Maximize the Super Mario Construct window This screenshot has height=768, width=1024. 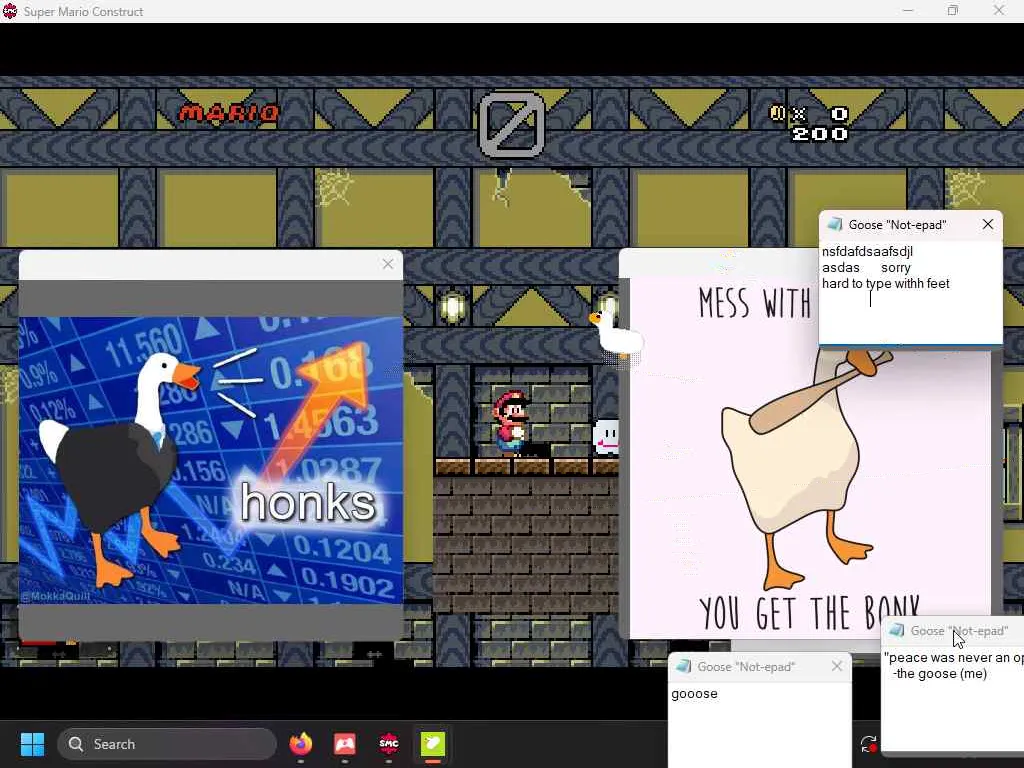[x=953, y=10]
